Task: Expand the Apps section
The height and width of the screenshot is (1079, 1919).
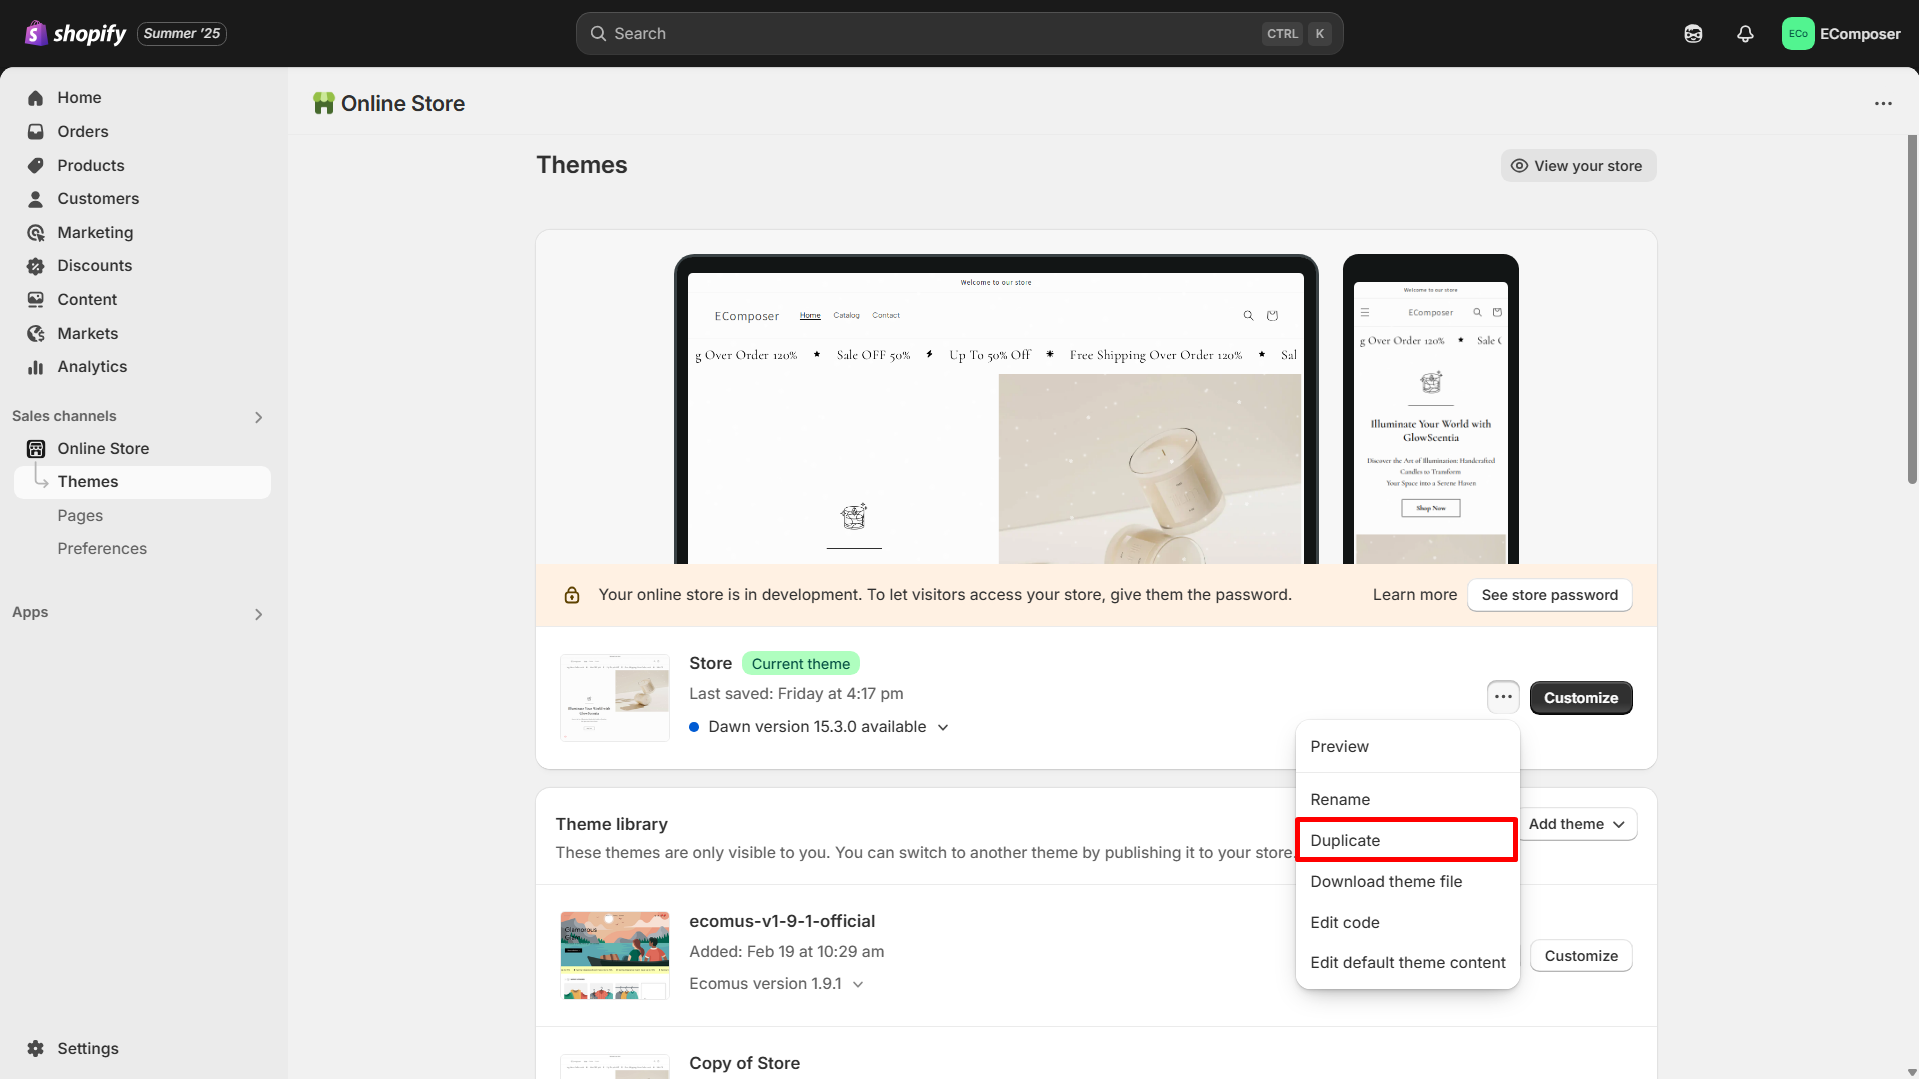Action: click(x=258, y=615)
